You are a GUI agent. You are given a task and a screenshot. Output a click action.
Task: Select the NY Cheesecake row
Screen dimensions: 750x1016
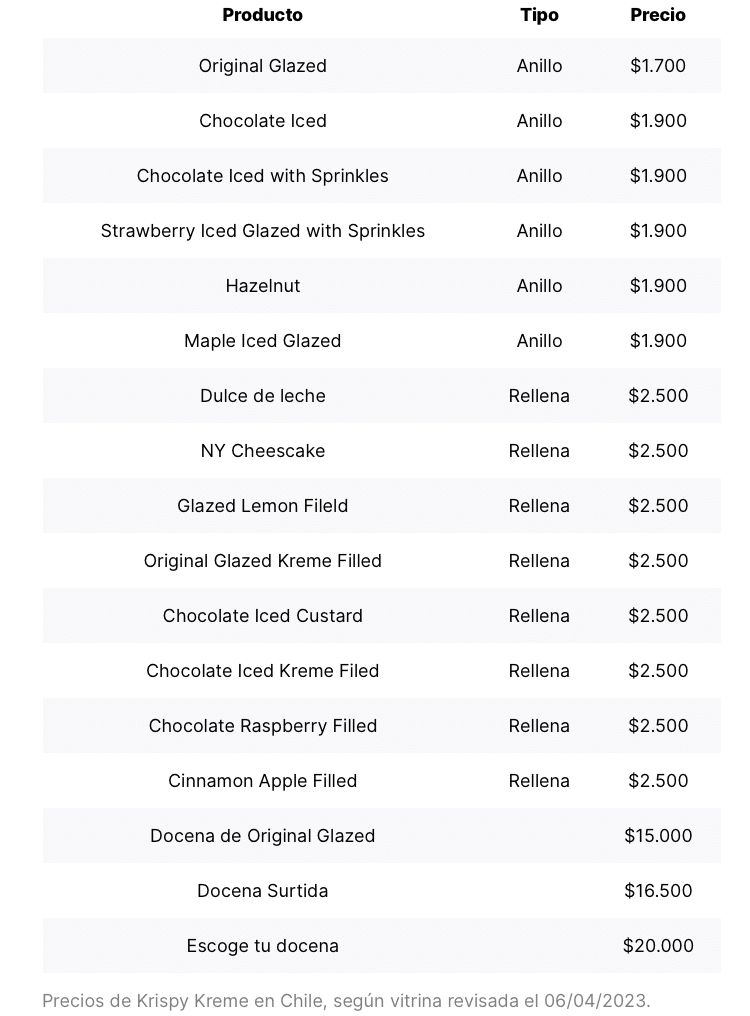point(262,451)
